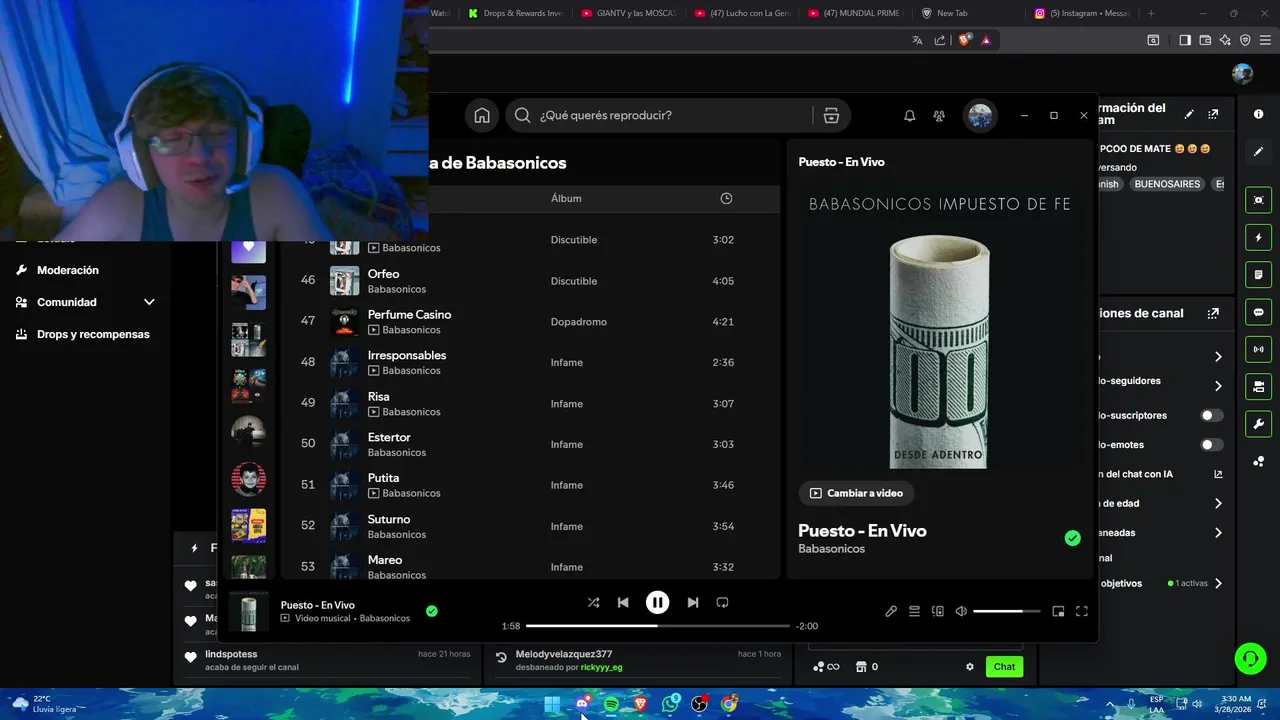Open Spotify miniplayer icon
The image size is (1280, 720).
click(1058, 611)
